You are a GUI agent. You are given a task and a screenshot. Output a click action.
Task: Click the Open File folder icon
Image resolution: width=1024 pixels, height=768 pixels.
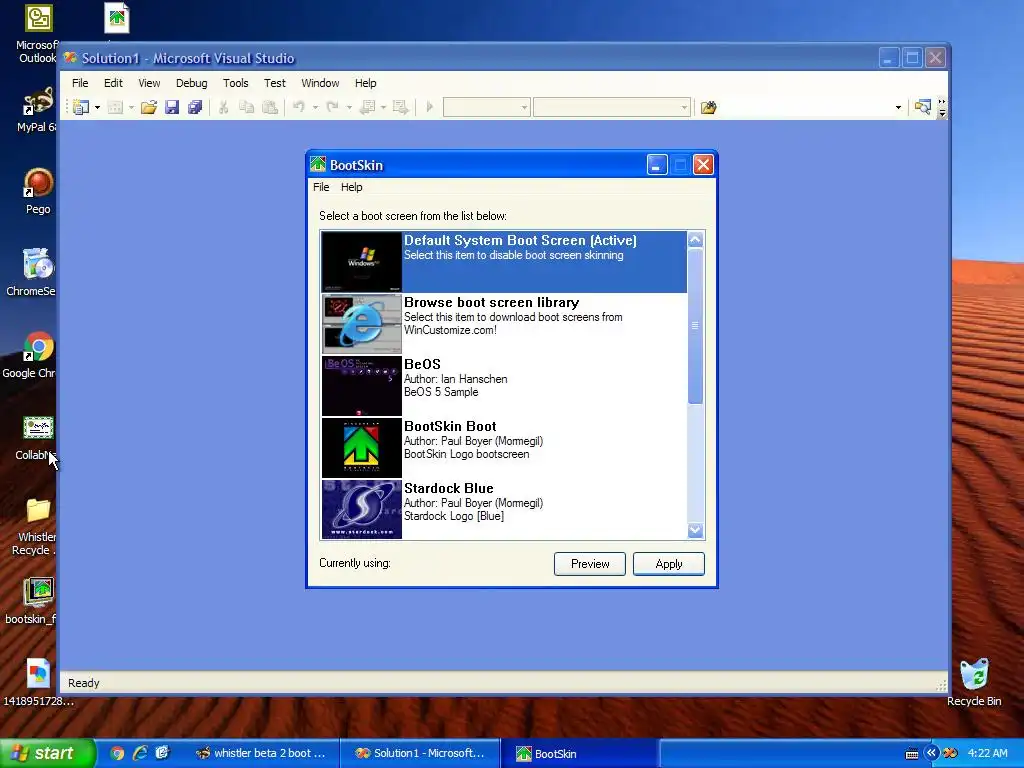[149, 107]
